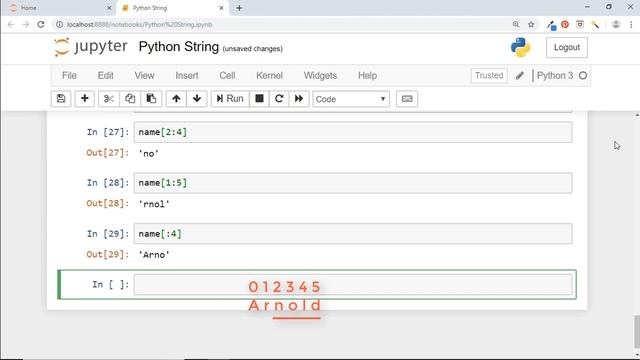The width and height of the screenshot is (640, 360).
Task: Interrupt the kernel with stop icon
Action: [x=259, y=99]
